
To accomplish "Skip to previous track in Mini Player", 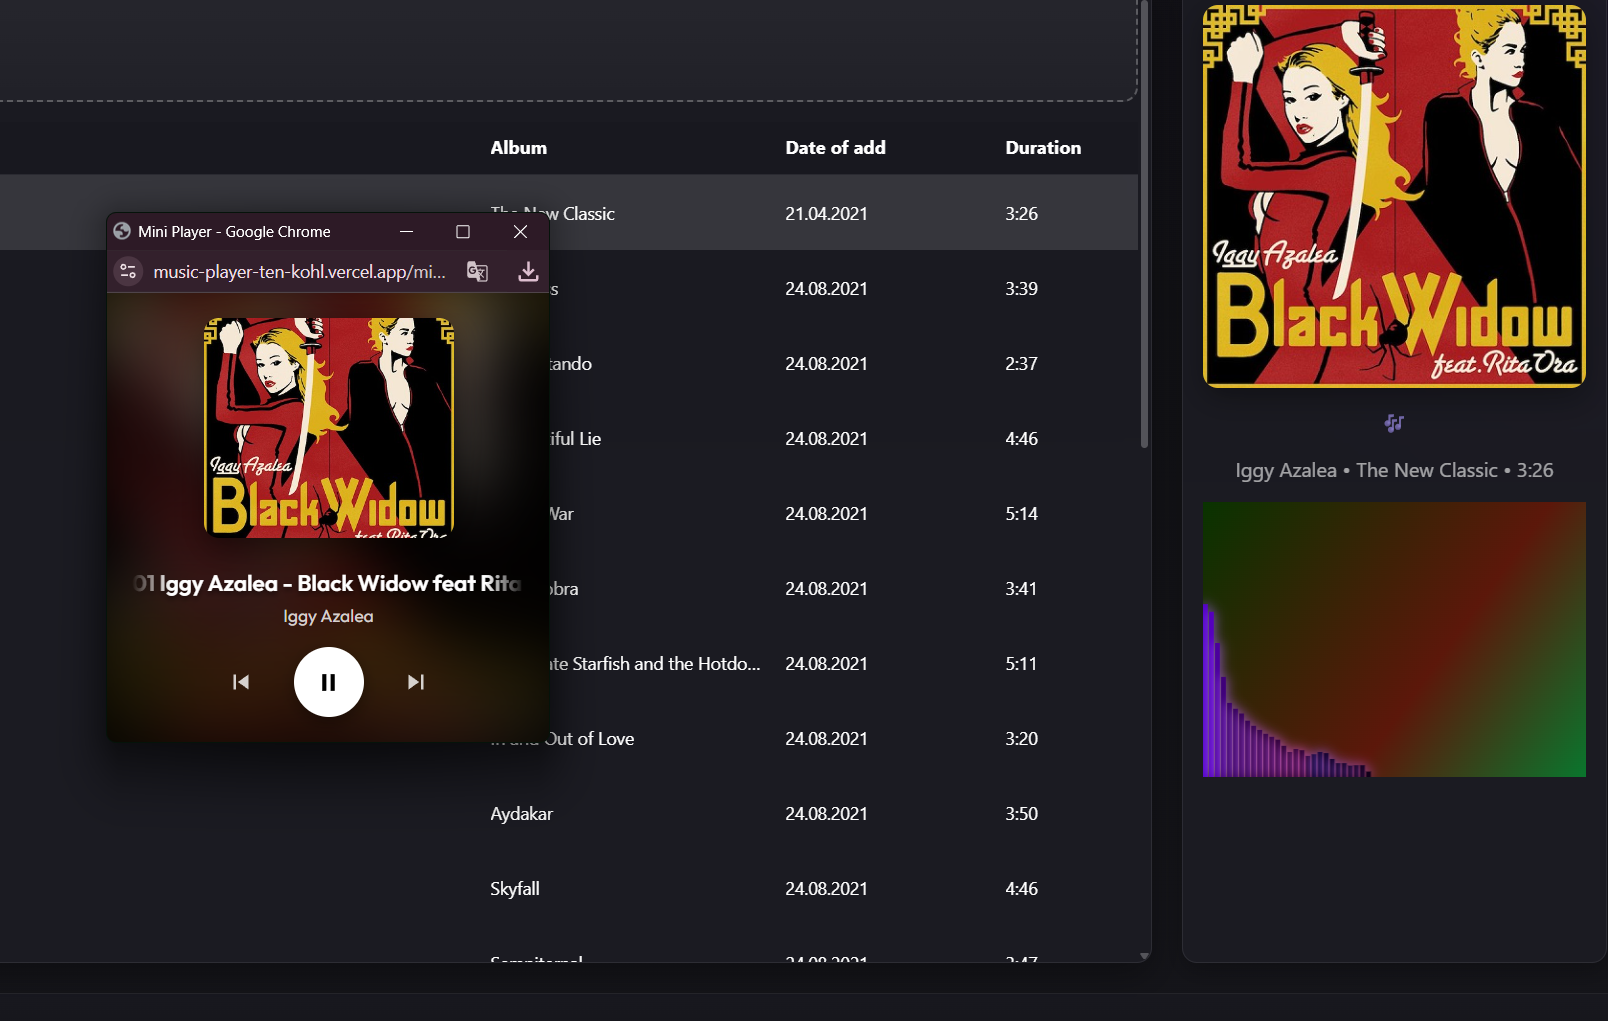I will [x=241, y=682].
